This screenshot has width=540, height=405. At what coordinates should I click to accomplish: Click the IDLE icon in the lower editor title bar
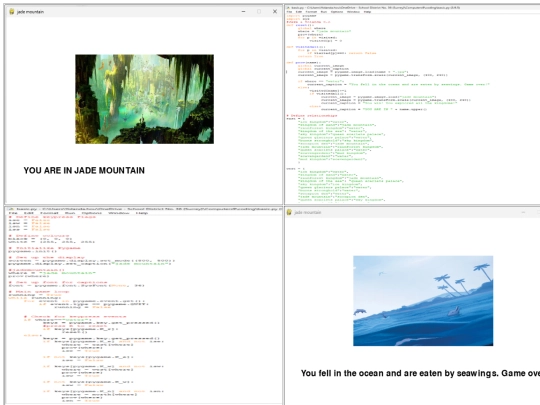[11, 209]
